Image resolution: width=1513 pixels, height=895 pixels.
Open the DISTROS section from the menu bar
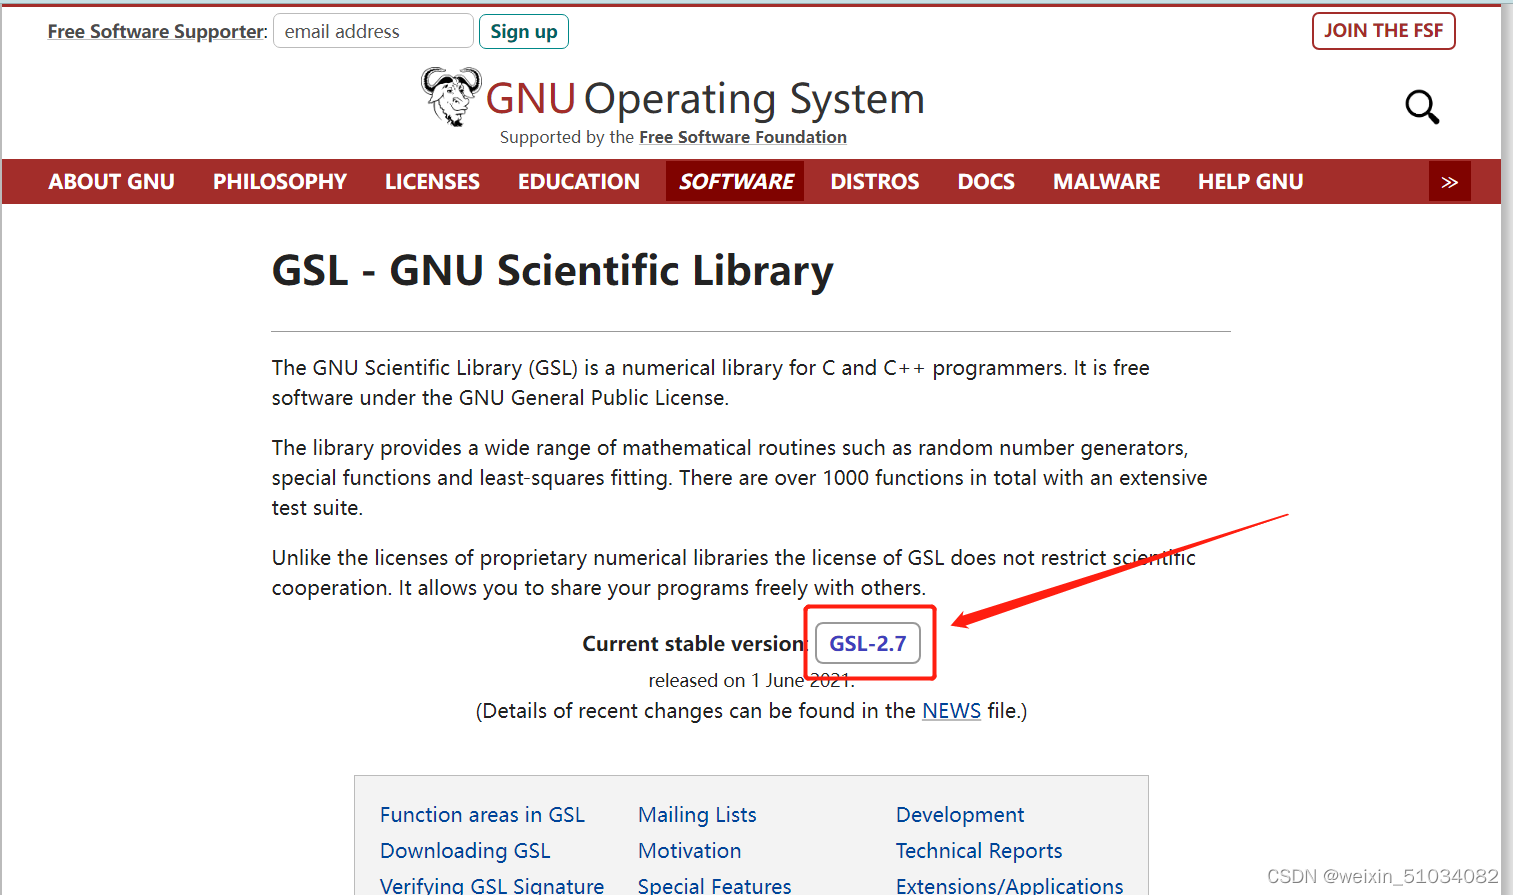[874, 181]
